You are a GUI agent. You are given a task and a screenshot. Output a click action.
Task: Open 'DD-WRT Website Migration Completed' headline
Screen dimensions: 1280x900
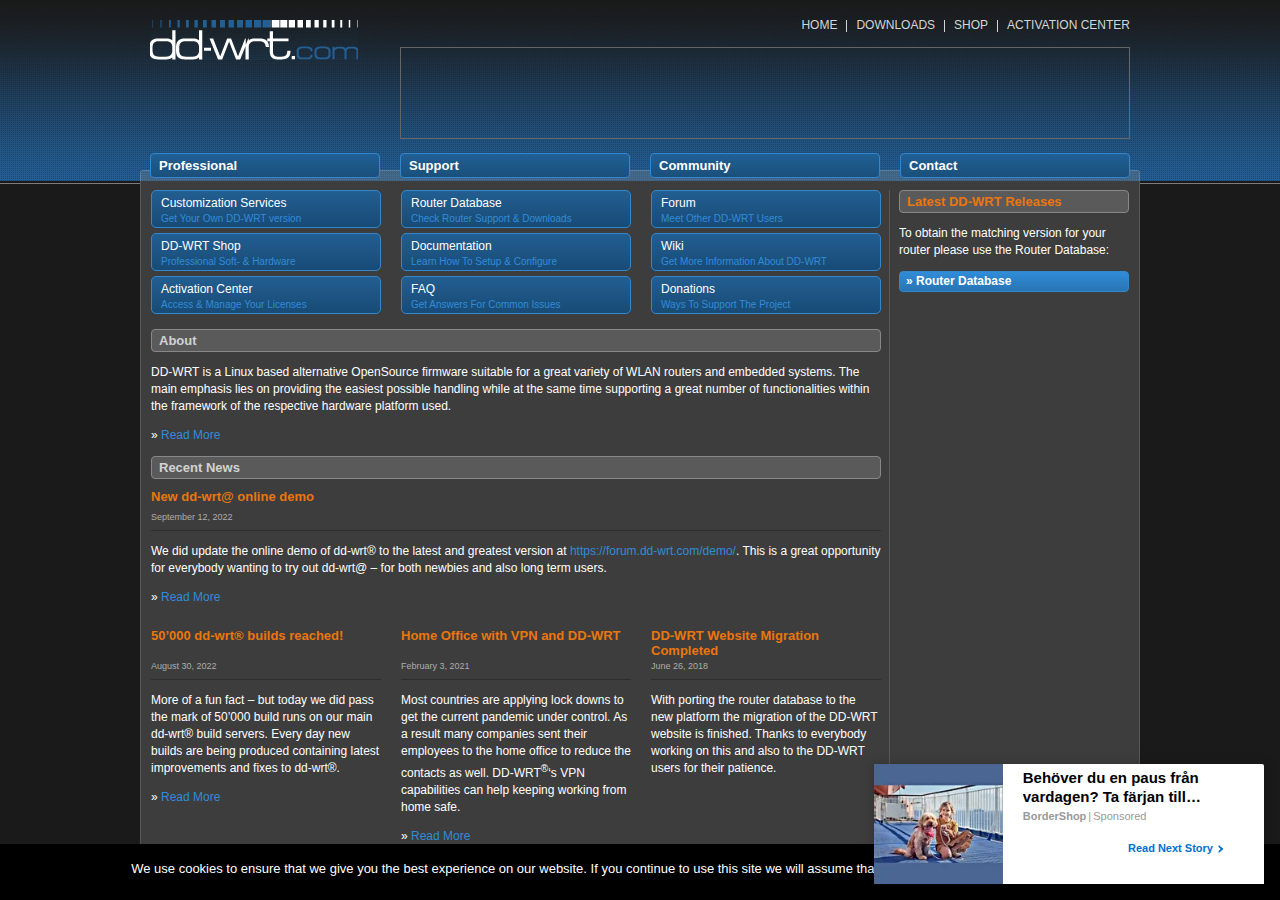click(x=735, y=643)
